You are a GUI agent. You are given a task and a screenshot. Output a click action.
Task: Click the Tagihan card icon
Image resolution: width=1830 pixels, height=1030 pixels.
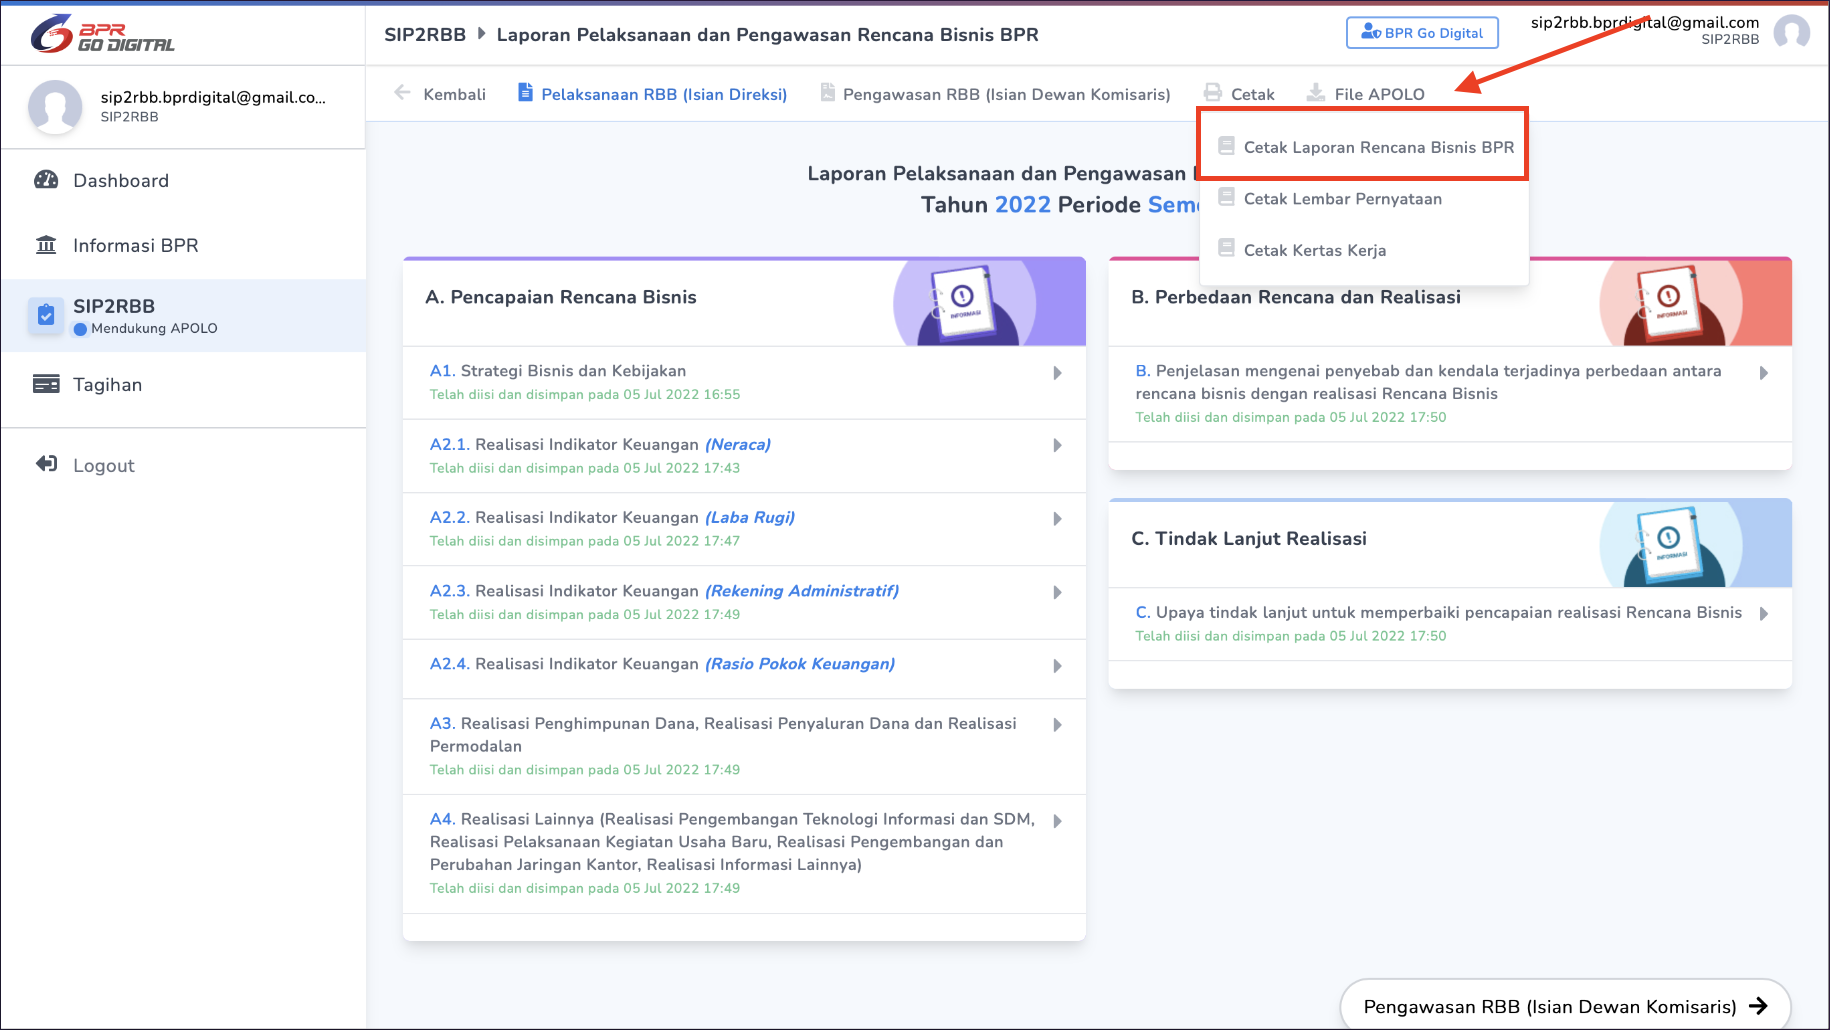click(x=46, y=384)
